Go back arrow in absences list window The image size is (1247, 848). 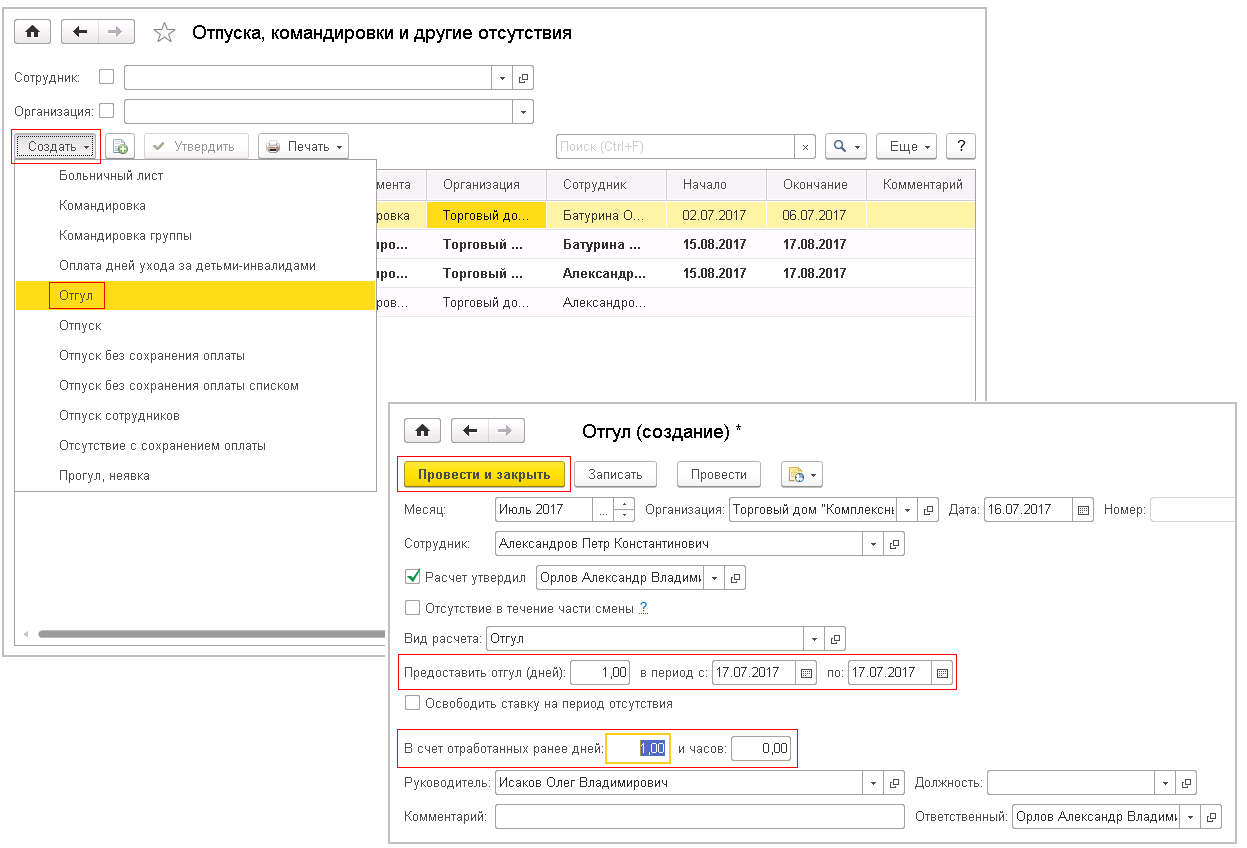(x=79, y=32)
